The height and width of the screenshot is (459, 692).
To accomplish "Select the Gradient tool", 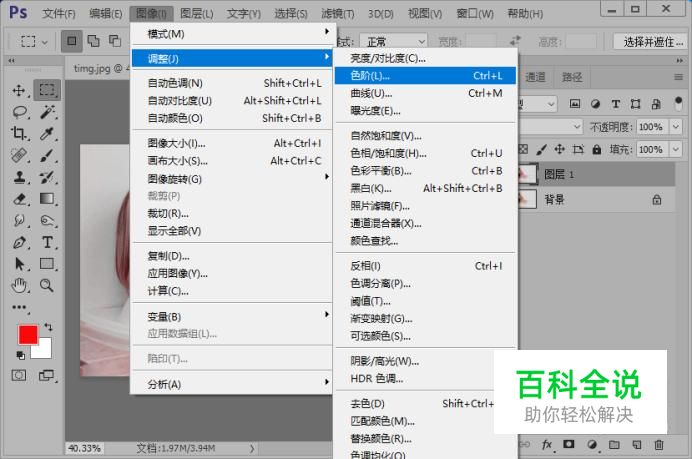I will tap(47, 199).
